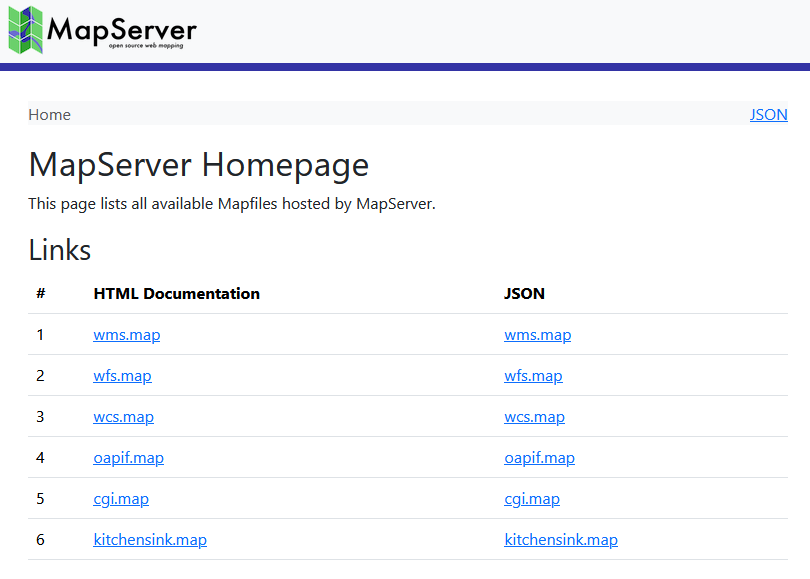This screenshot has height=579, width=810.
Task: Open wms.map HTML documentation
Action: 126,334
